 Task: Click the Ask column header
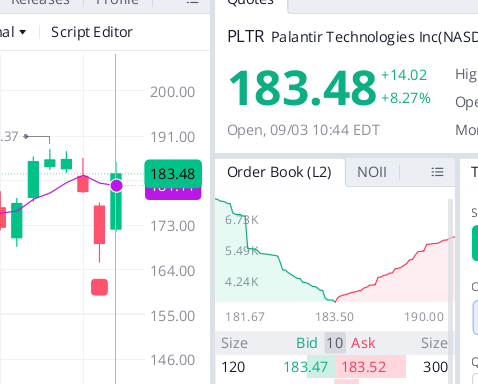[x=363, y=343]
